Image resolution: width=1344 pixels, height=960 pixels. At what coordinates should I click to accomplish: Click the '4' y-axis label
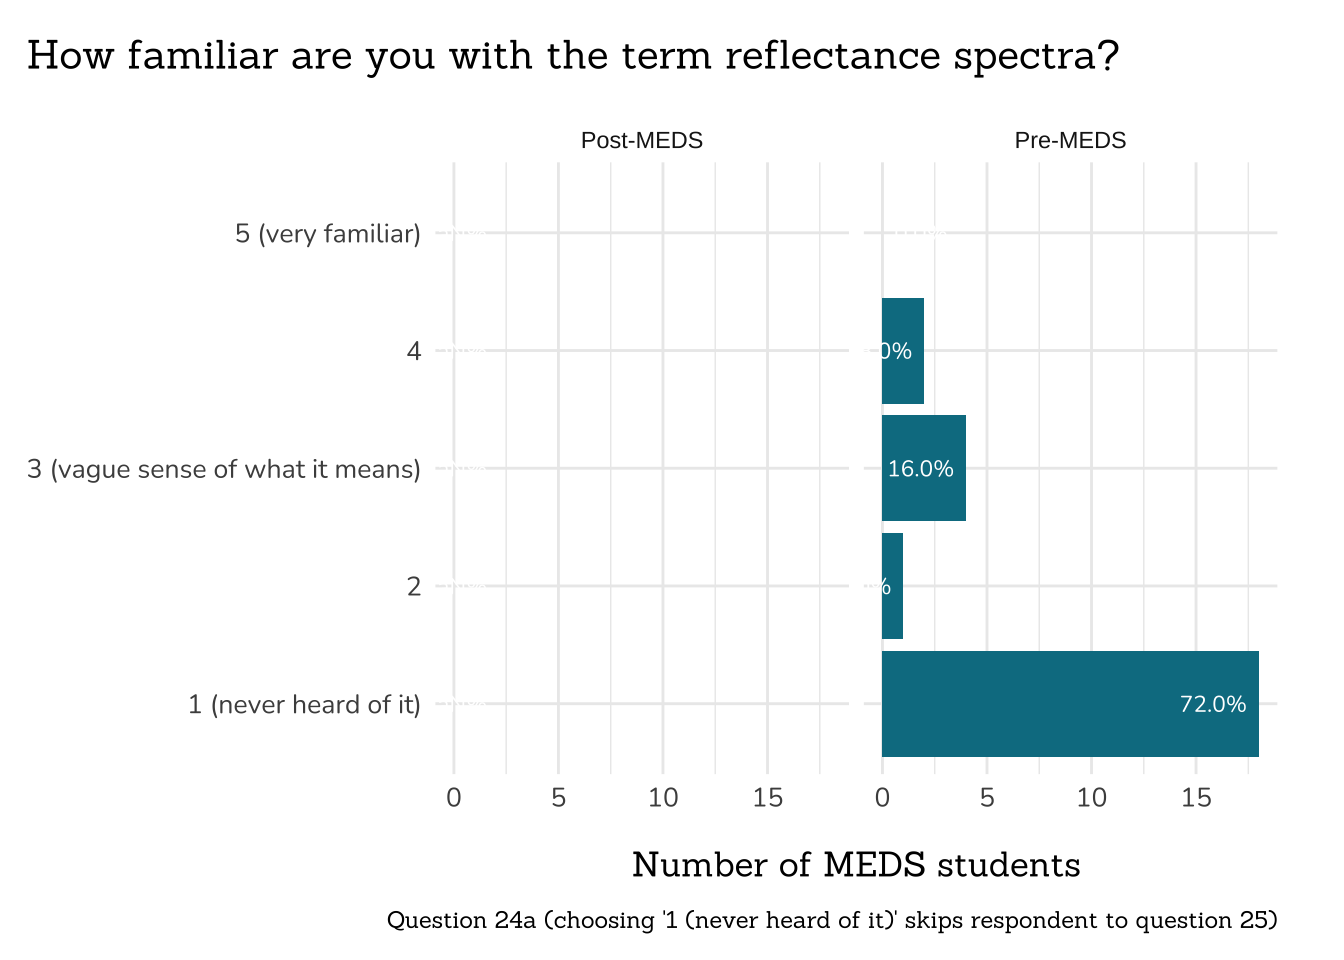tap(413, 351)
